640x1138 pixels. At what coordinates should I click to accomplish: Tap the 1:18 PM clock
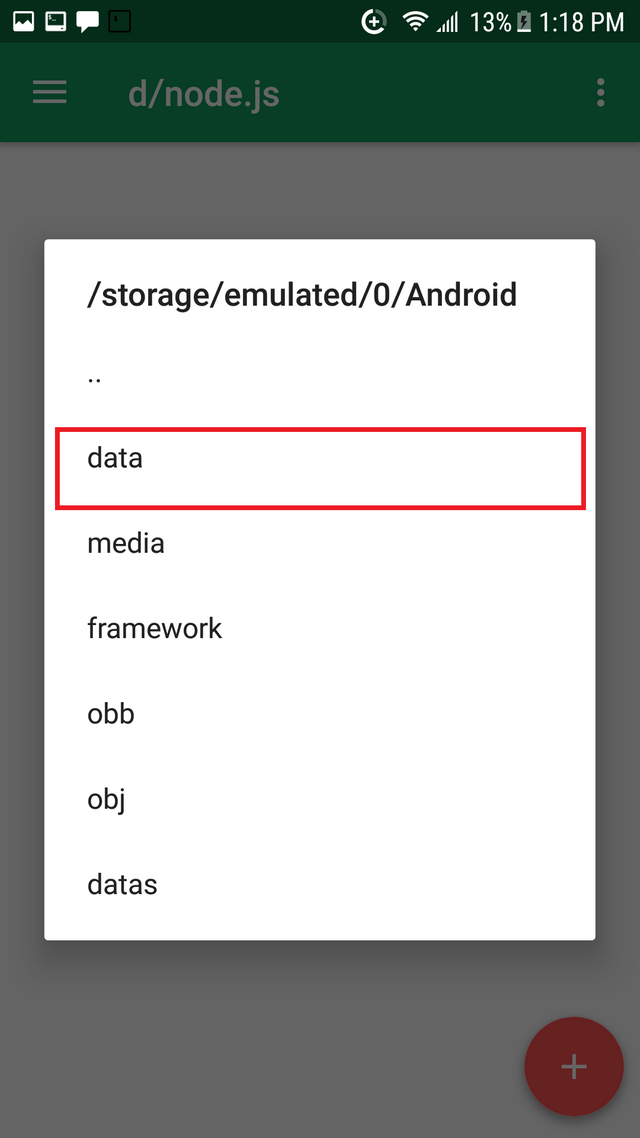(581, 22)
